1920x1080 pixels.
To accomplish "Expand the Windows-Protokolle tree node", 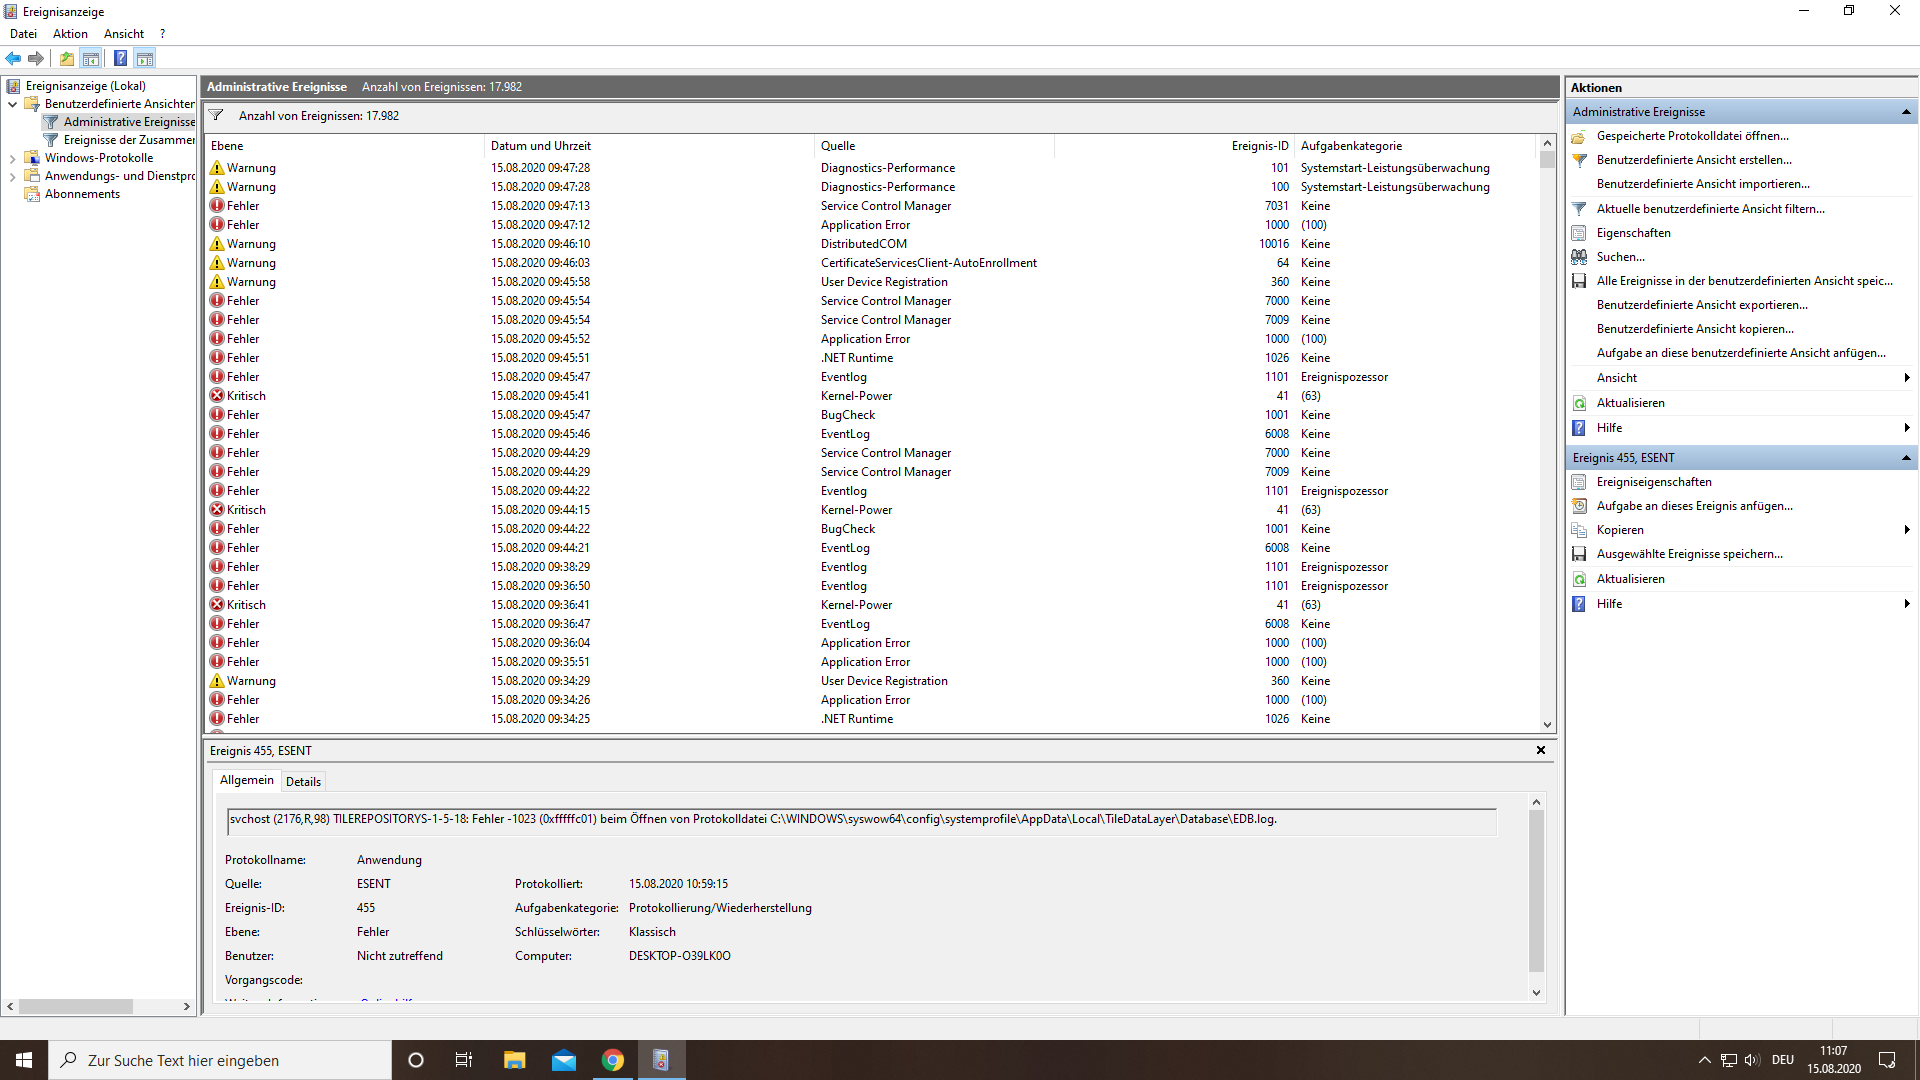I will coord(12,158).
